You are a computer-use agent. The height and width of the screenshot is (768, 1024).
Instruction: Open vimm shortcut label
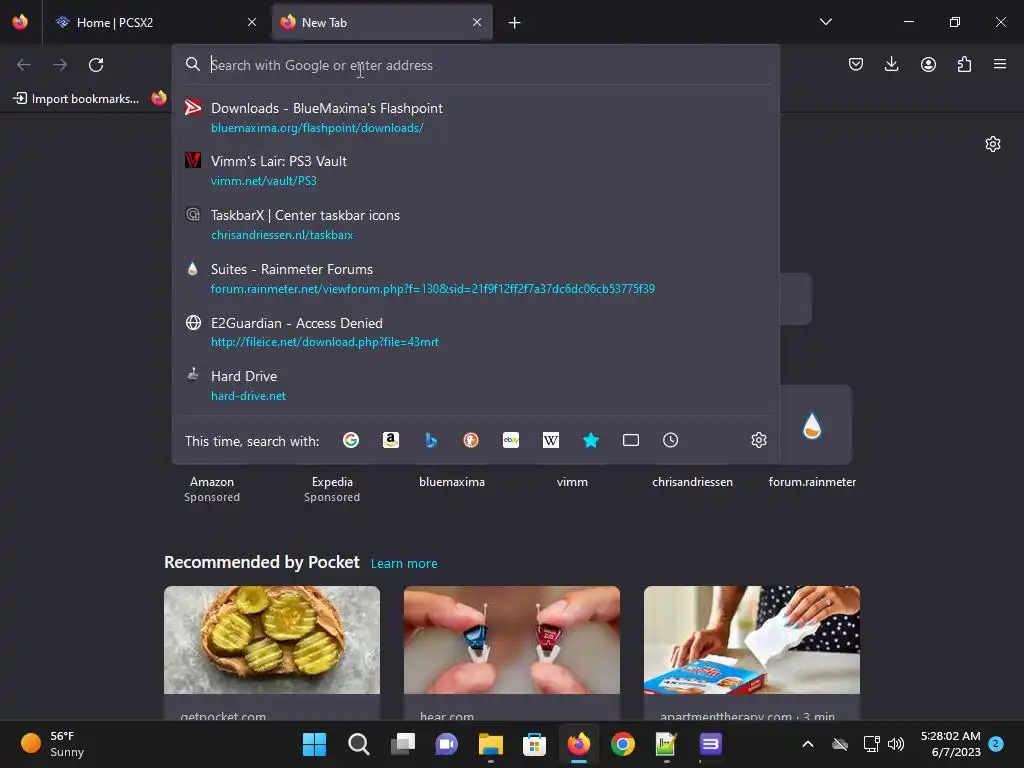pos(572,482)
